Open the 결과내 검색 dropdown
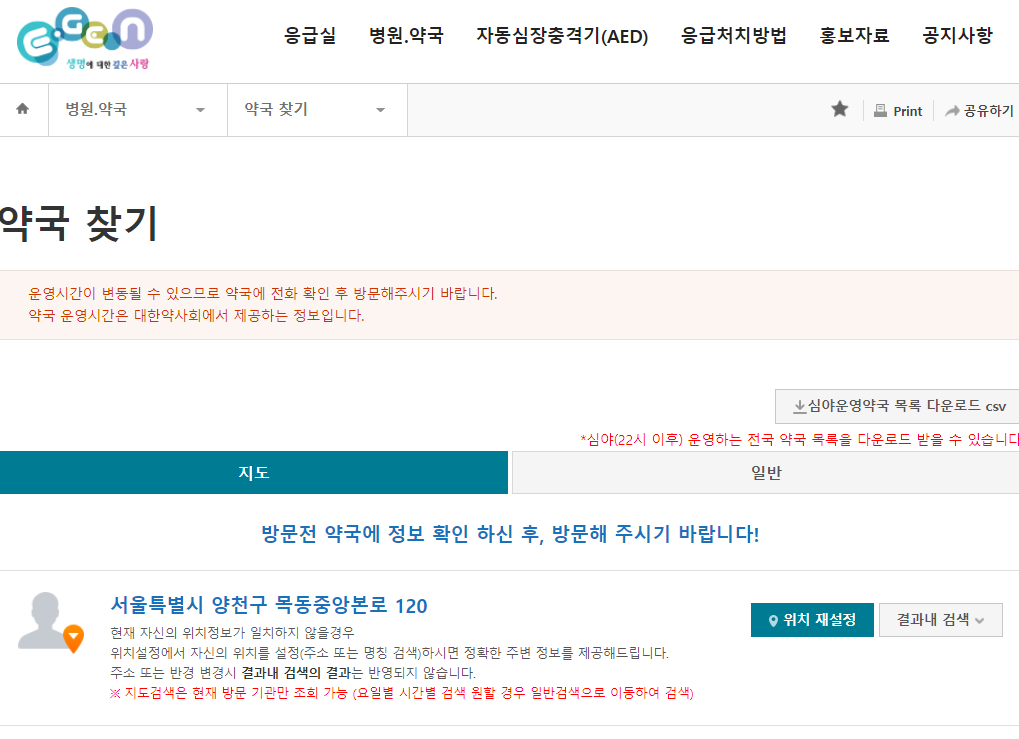This screenshot has width=1019, height=739. [x=938, y=620]
